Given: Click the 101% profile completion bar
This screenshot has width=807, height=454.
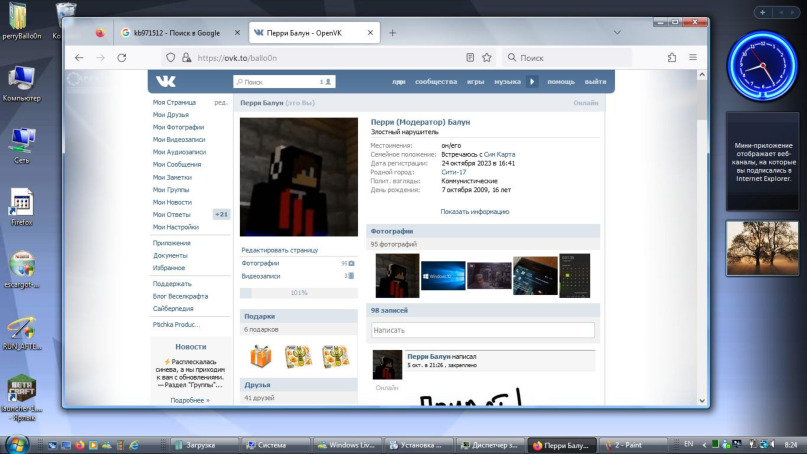Looking at the screenshot, I should tap(298, 292).
